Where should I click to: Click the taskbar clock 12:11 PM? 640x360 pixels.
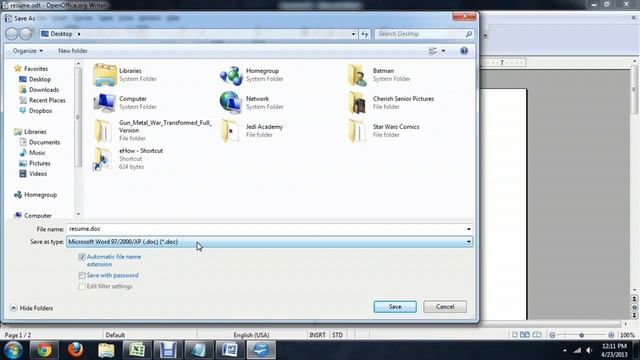tap(614, 346)
